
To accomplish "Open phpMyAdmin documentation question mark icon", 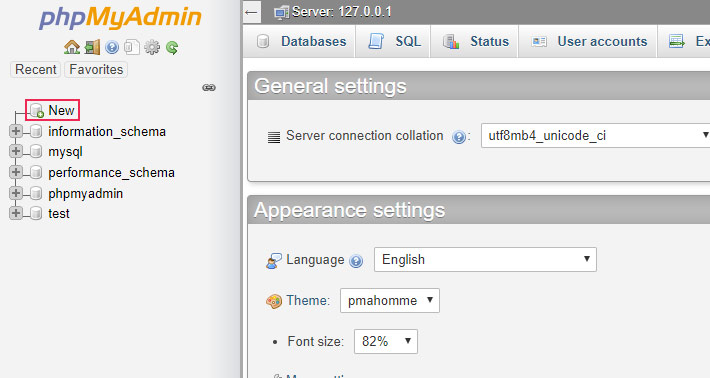I will tap(112, 47).
